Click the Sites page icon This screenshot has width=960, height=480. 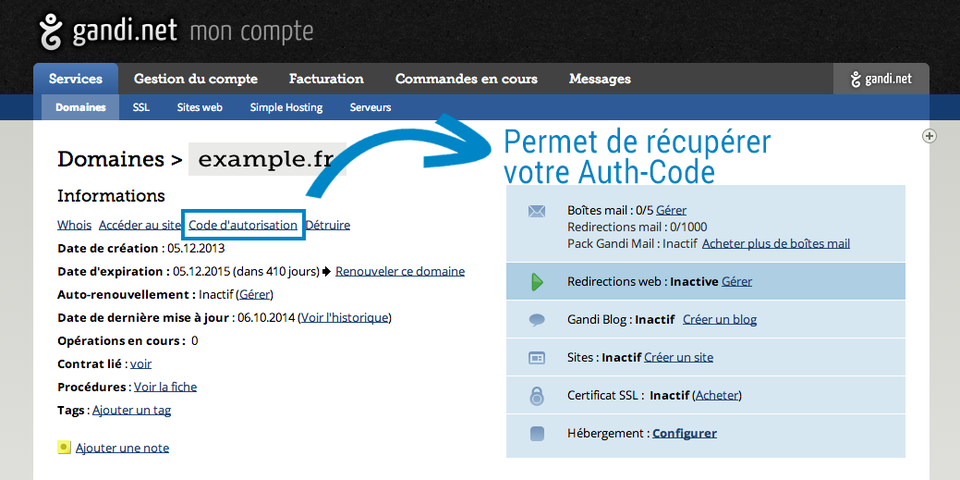coord(536,358)
